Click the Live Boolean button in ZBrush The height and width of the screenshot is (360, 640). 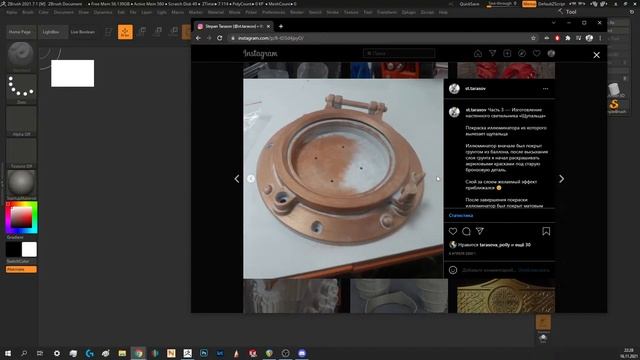coord(83,32)
